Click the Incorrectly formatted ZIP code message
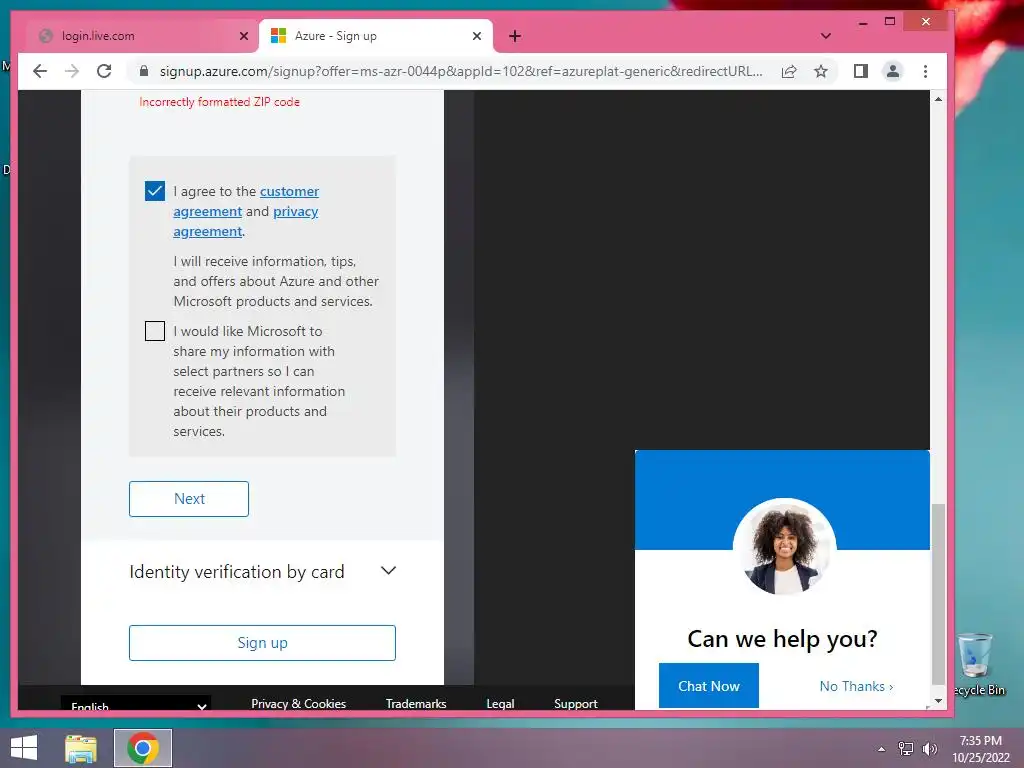 click(219, 102)
